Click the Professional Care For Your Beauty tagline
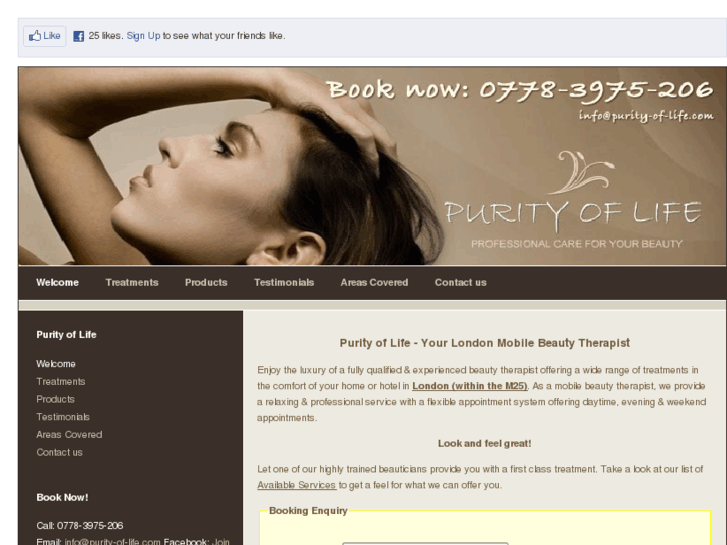This screenshot has height=545, width=727. 577,244
